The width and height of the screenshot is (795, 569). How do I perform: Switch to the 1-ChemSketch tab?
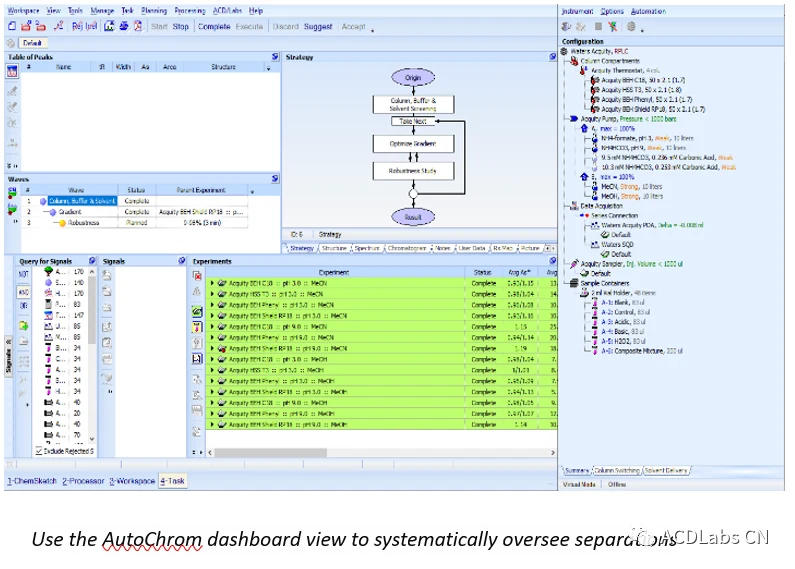point(32,481)
